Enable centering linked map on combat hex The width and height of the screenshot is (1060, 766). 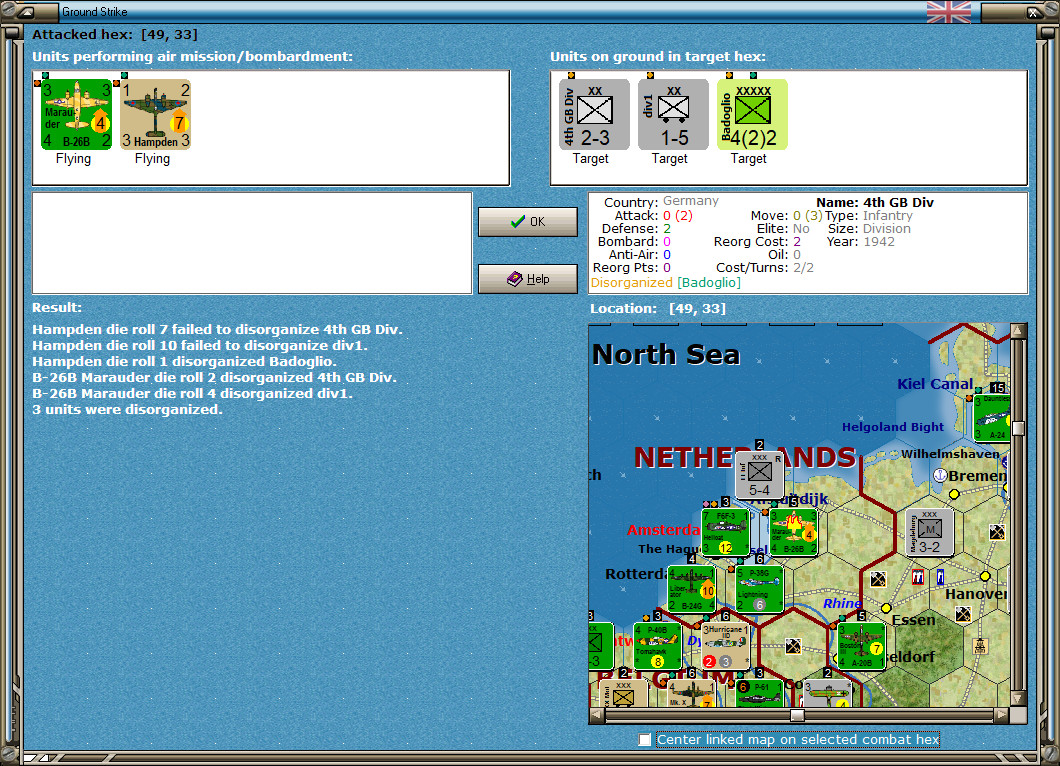pyautogui.click(x=646, y=740)
